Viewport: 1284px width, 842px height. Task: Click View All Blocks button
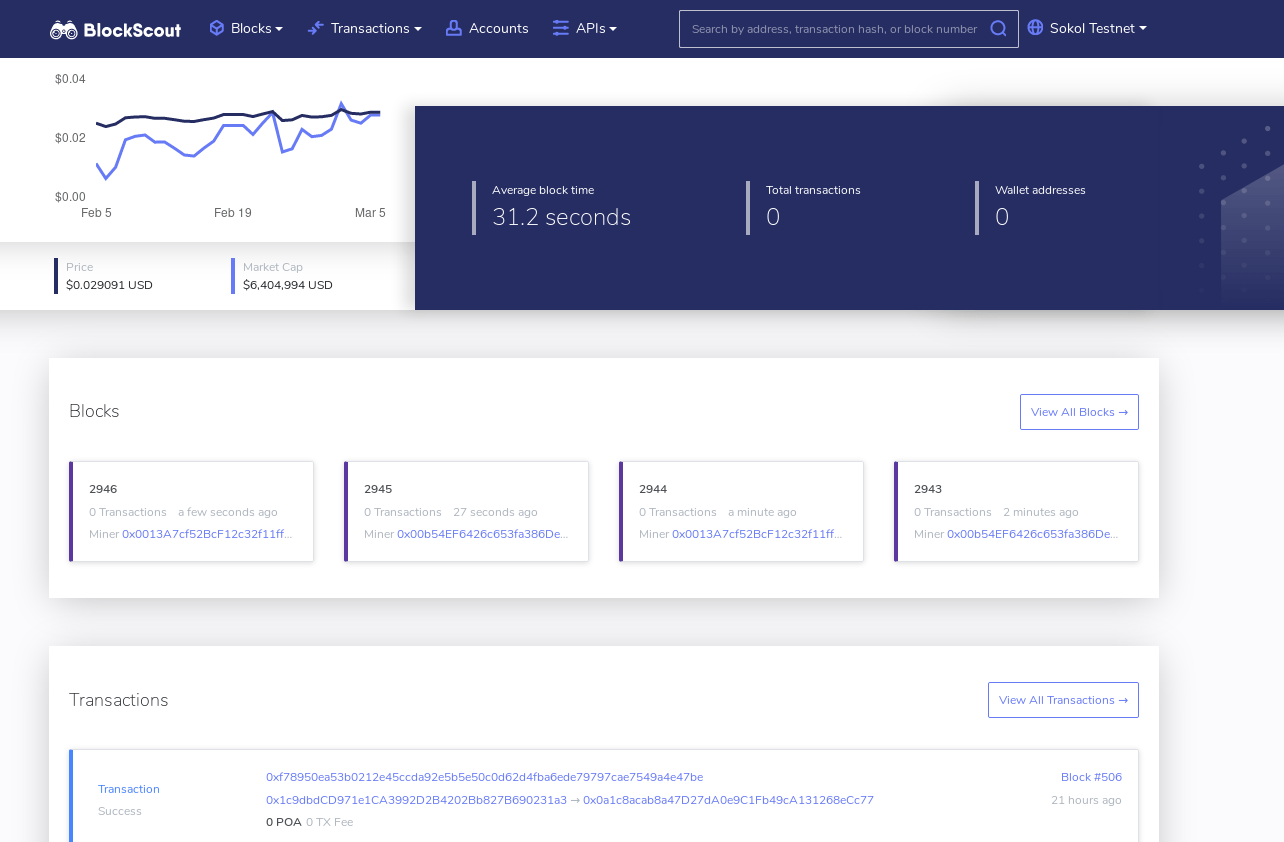1079,412
